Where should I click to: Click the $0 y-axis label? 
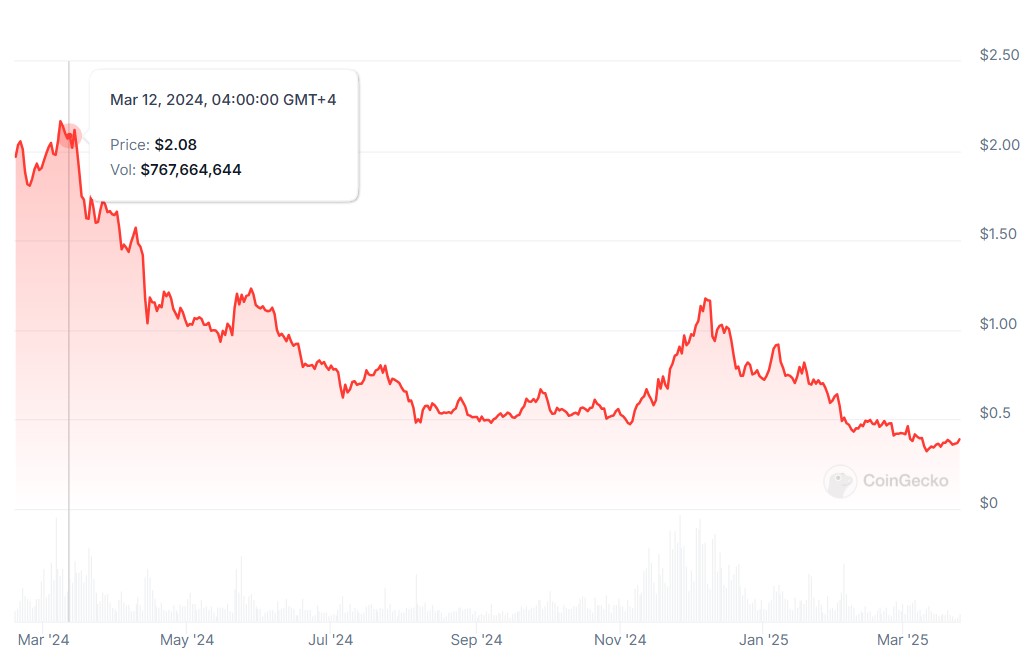(x=986, y=503)
